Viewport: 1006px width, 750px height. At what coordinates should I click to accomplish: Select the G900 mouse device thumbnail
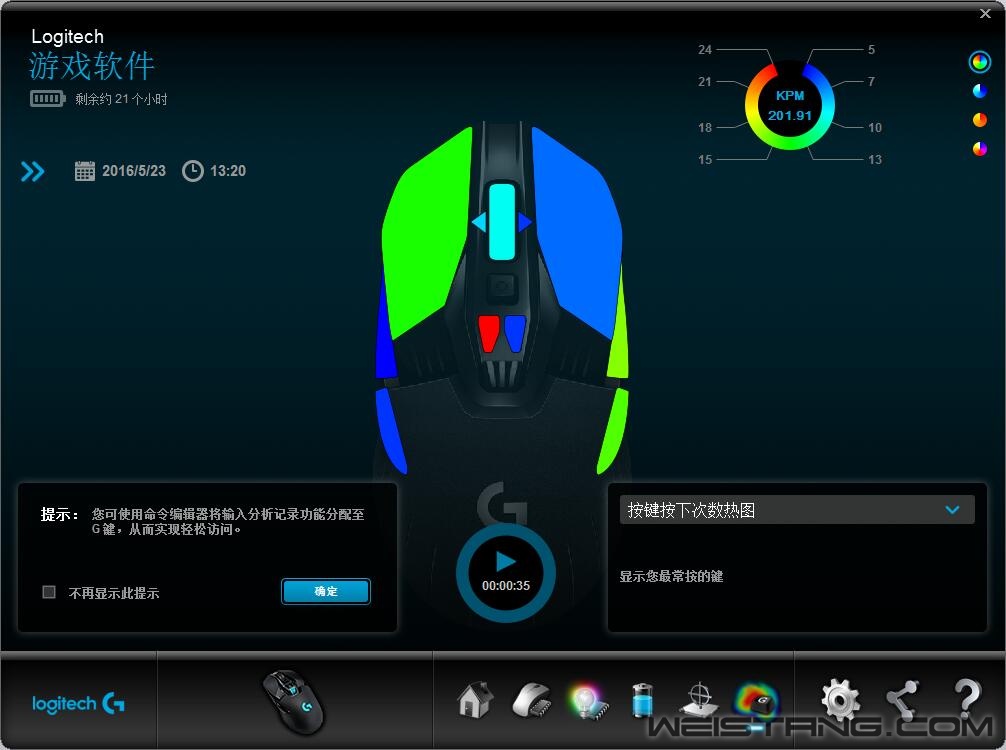[293, 702]
